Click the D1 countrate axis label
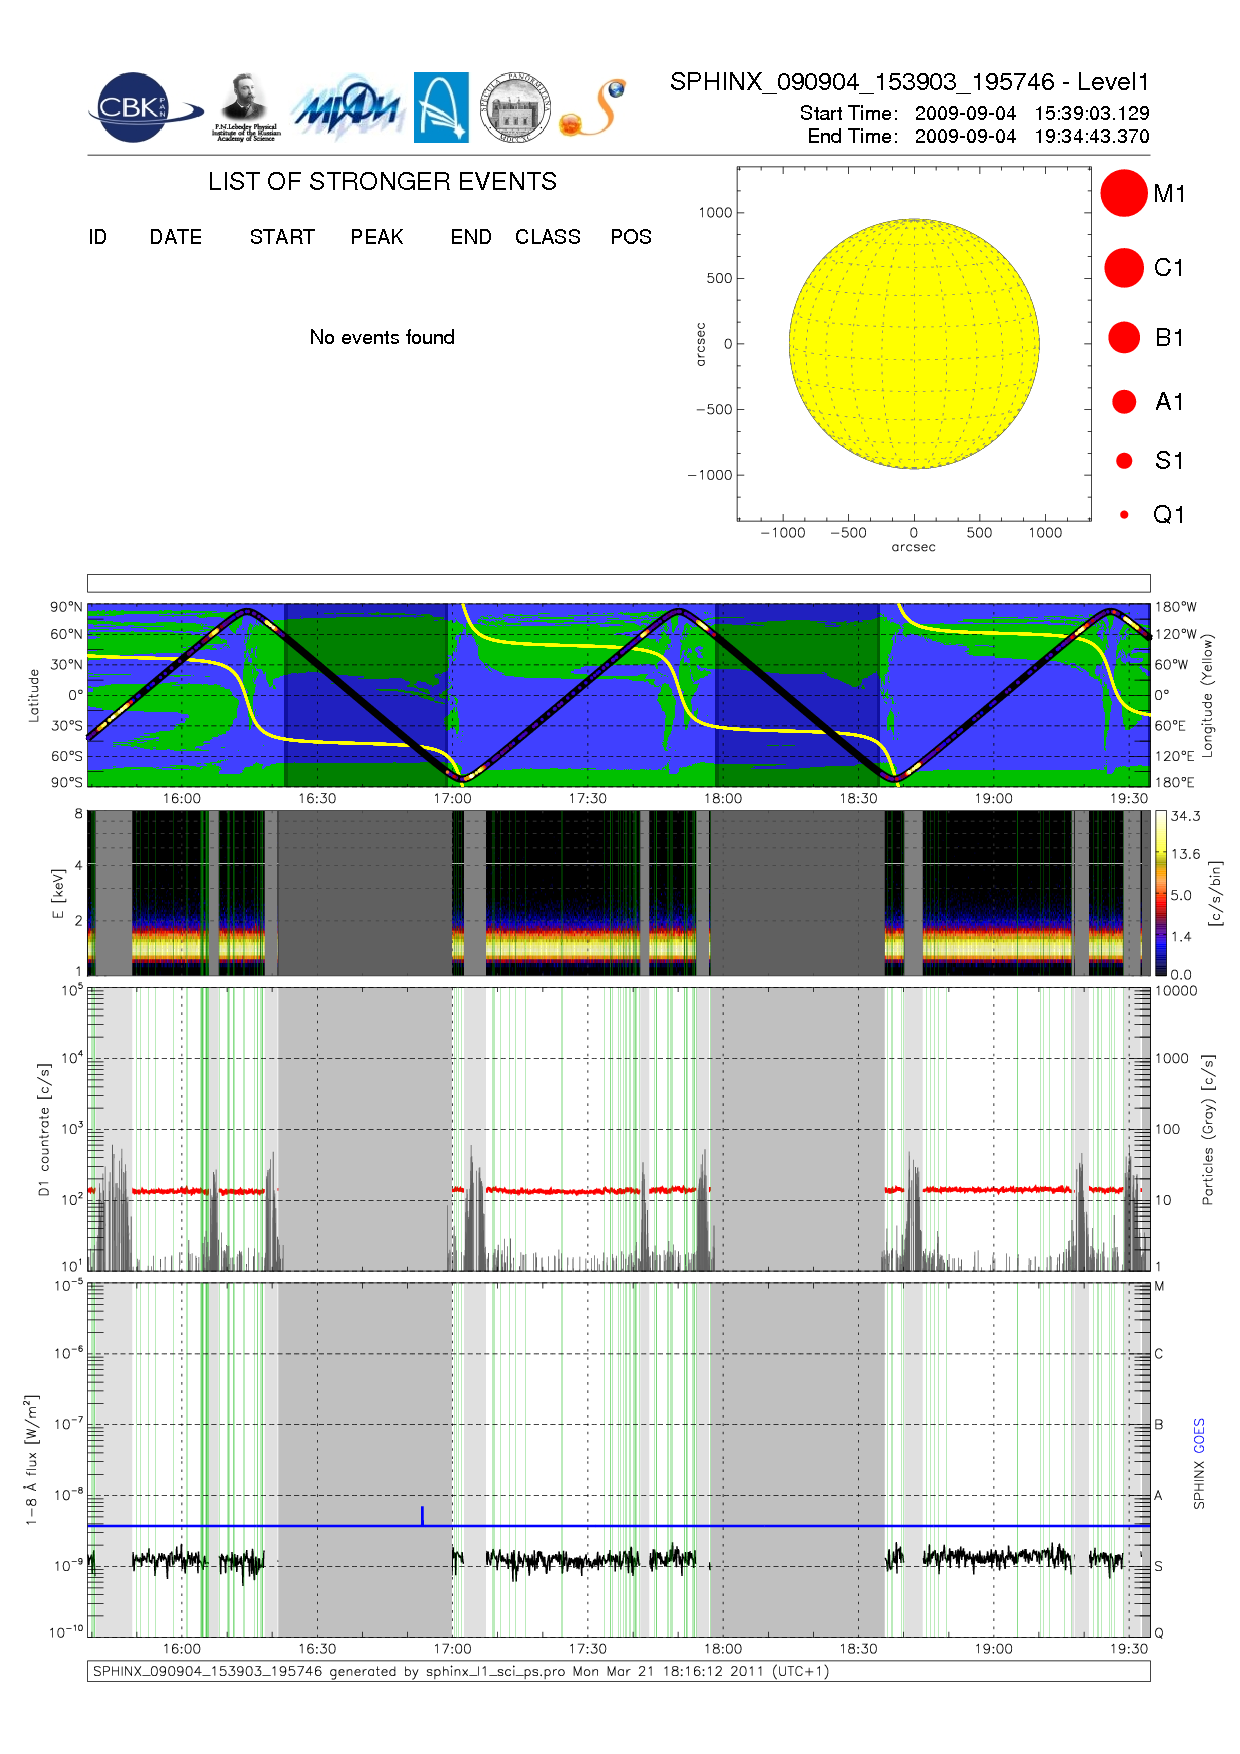 (x=43, y=1129)
